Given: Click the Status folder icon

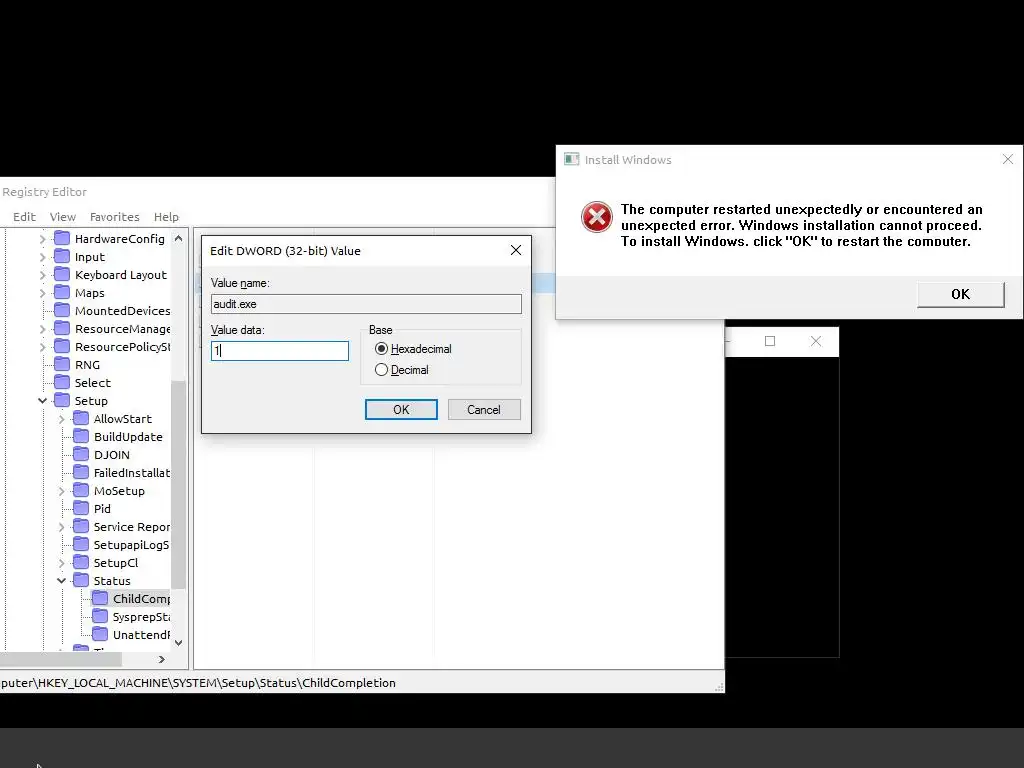Looking at the screenshot, I should tap(81, 580).
